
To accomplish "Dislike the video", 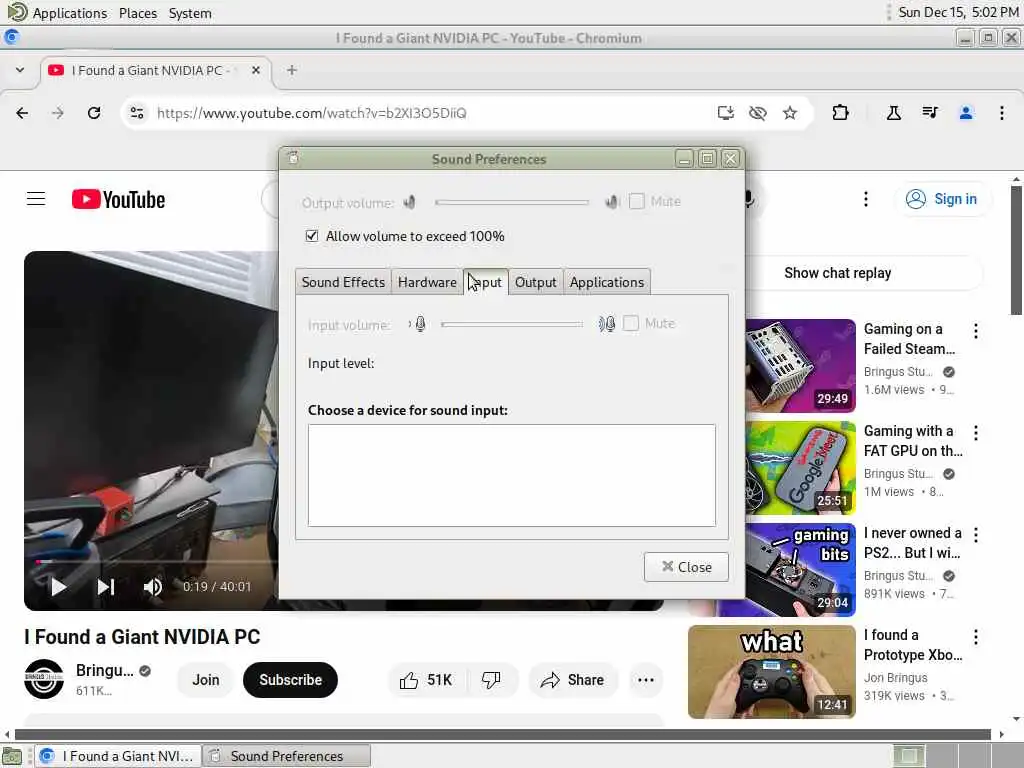I will 491,680.
